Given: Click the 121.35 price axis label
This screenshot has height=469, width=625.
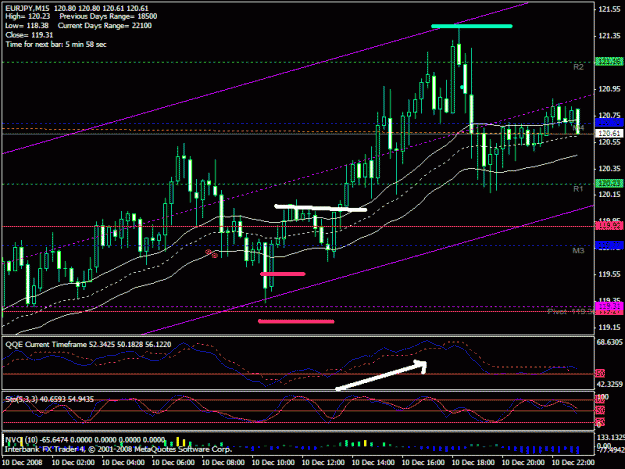Looking at the screenshot, I should 609,36.
